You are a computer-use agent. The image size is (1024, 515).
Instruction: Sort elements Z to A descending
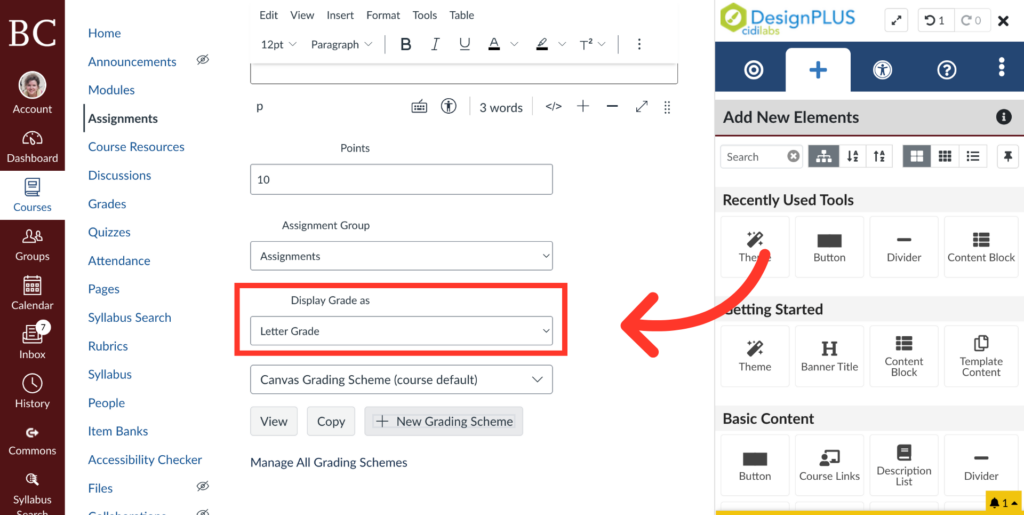[879, 157]
